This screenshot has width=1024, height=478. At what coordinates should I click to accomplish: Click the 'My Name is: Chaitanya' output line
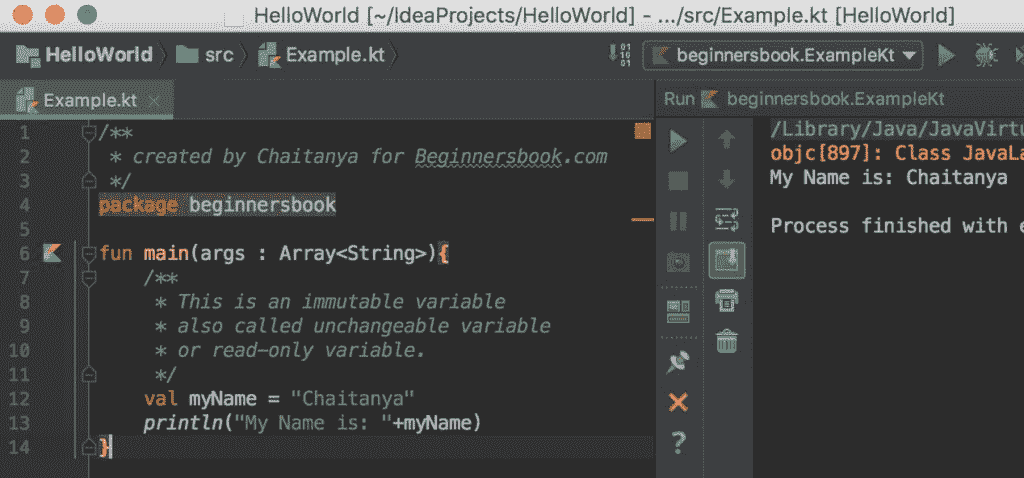[x=889, y=178]
